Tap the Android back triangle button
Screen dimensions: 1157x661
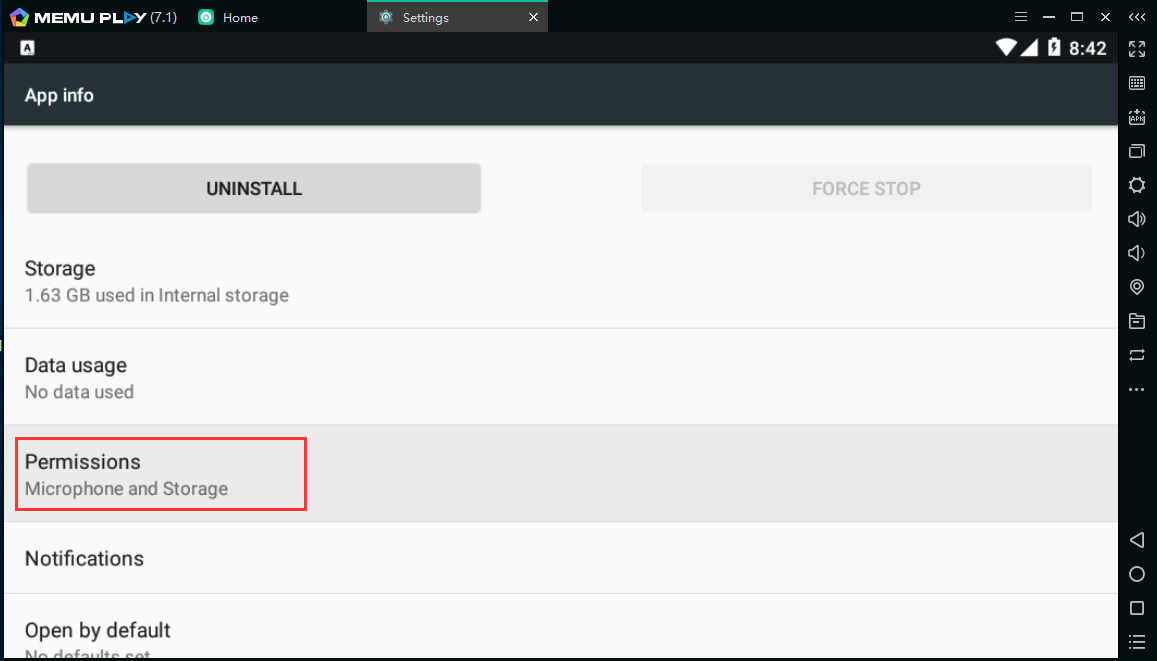tap(1137, 540)
